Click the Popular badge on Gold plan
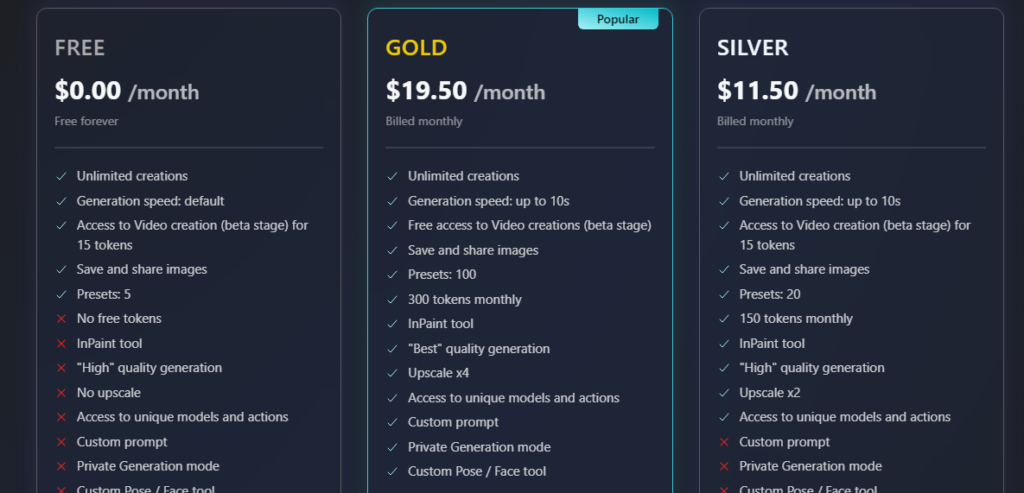Image resolution: width=1024 pixels, height=493 pixels. pyautogui.click(x=618, y=19)
